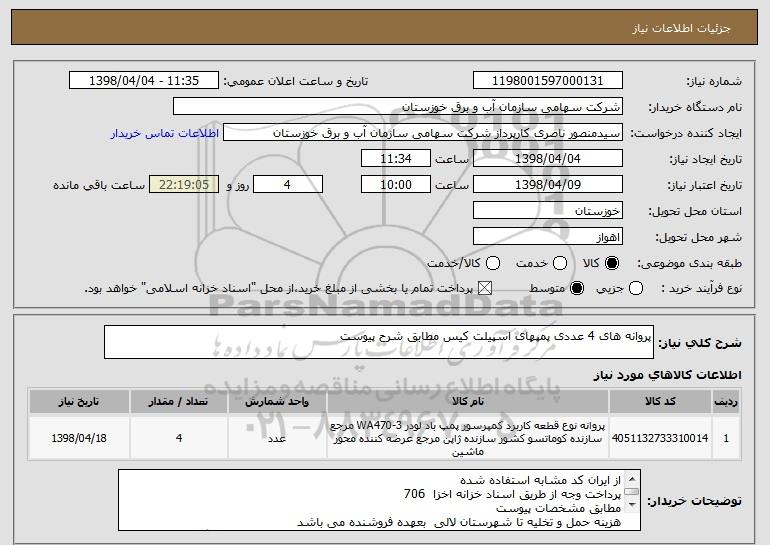Viewport: 770px width, 545px height.
Task: Click the واحد شمارش column header
Action: pyautogui.click(x=277, y=402)
